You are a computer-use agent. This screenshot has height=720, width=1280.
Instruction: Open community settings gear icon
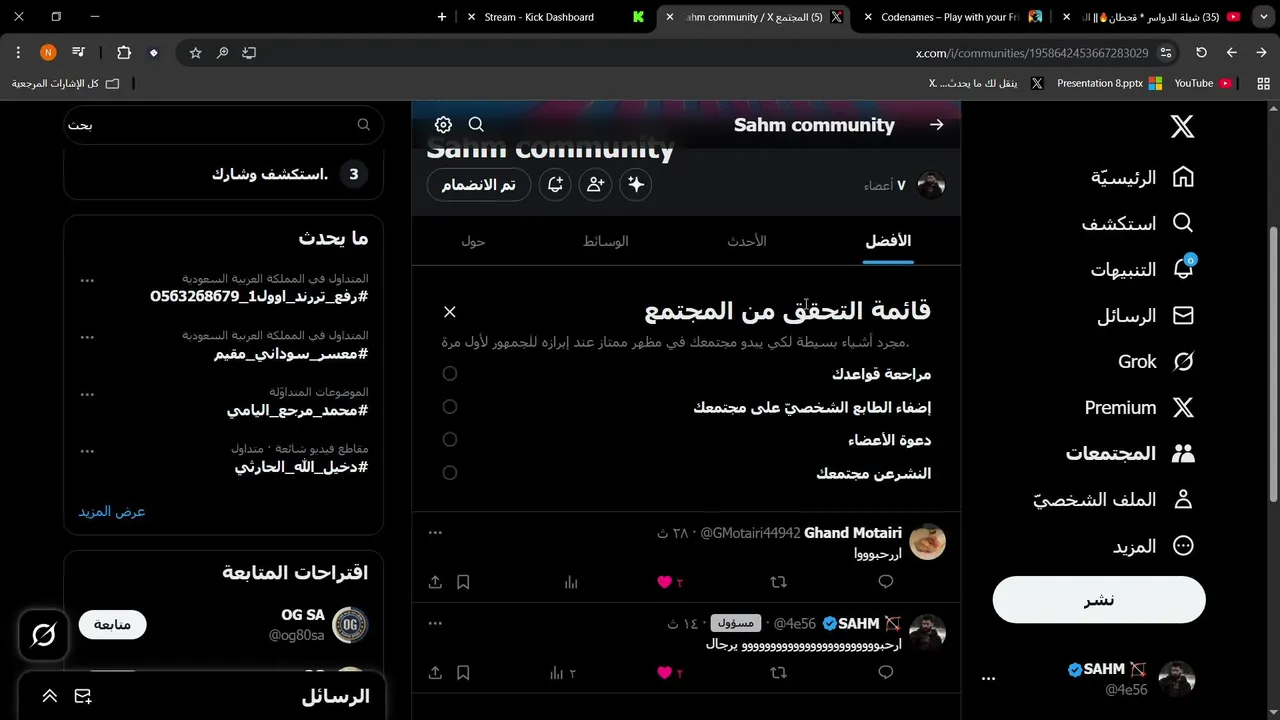click(443, 124)
